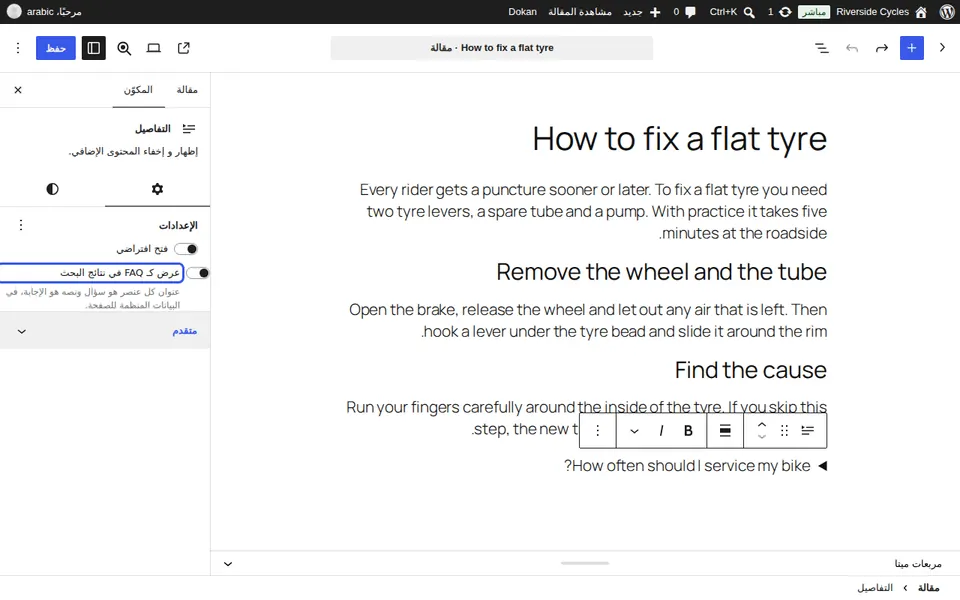Open the Styles half-circle tab in sidebar

(x=53, y=189)
